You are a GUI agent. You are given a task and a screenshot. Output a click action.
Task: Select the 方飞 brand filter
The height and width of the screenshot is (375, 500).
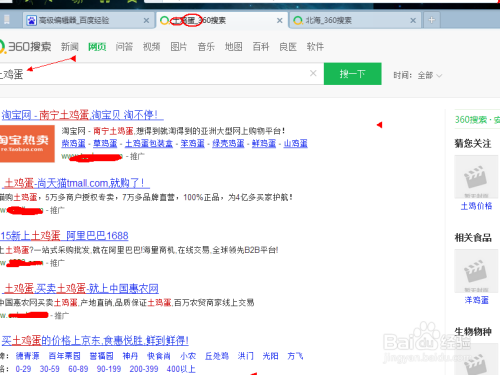pos(295,356)
